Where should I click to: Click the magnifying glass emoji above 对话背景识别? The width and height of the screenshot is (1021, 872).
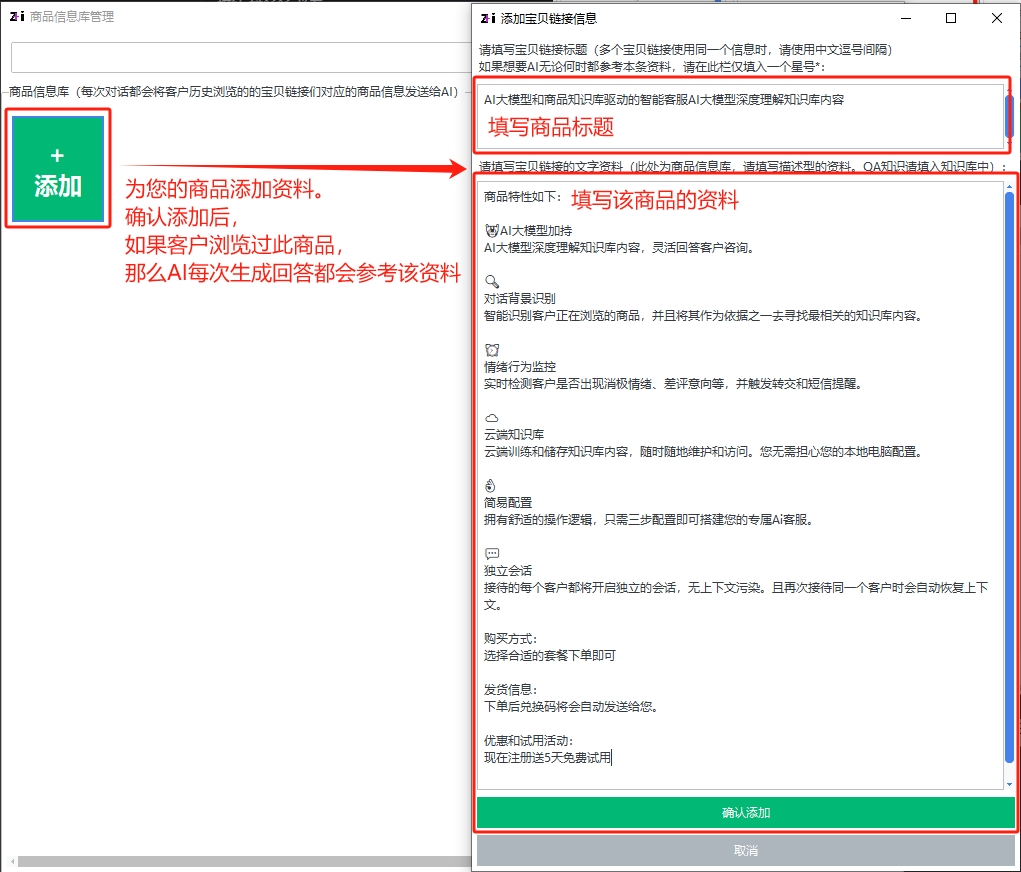492,281
